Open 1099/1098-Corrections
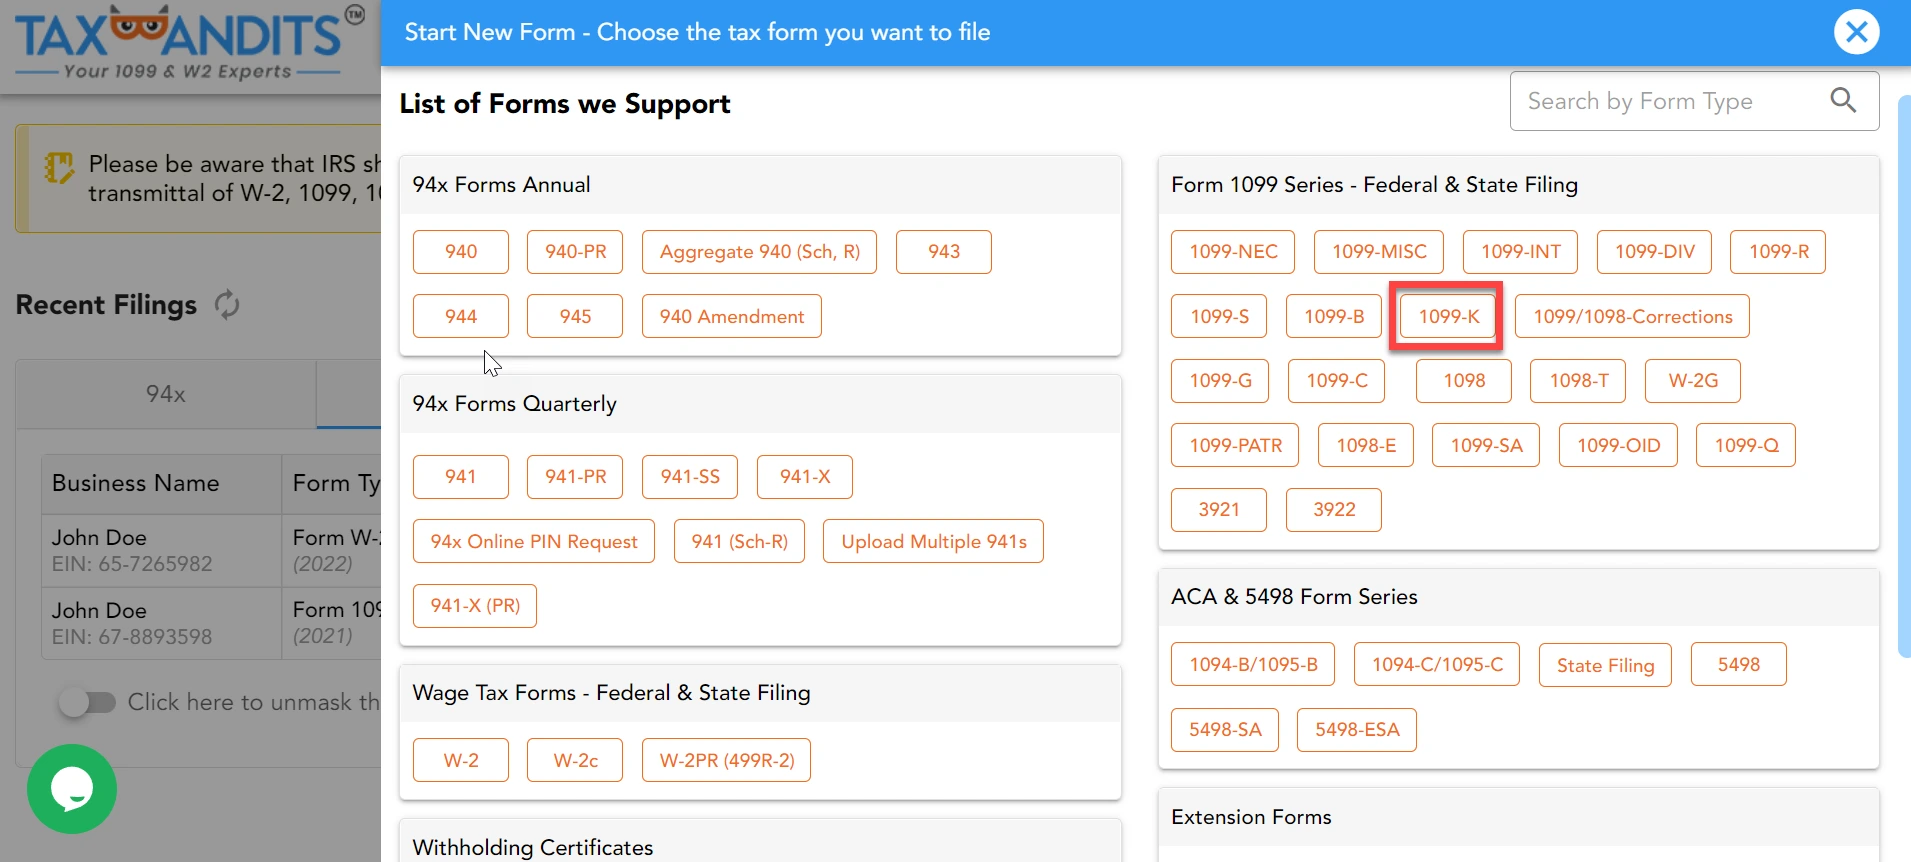This screenshot has height=862, width=1911. (x=1632, y=316)
